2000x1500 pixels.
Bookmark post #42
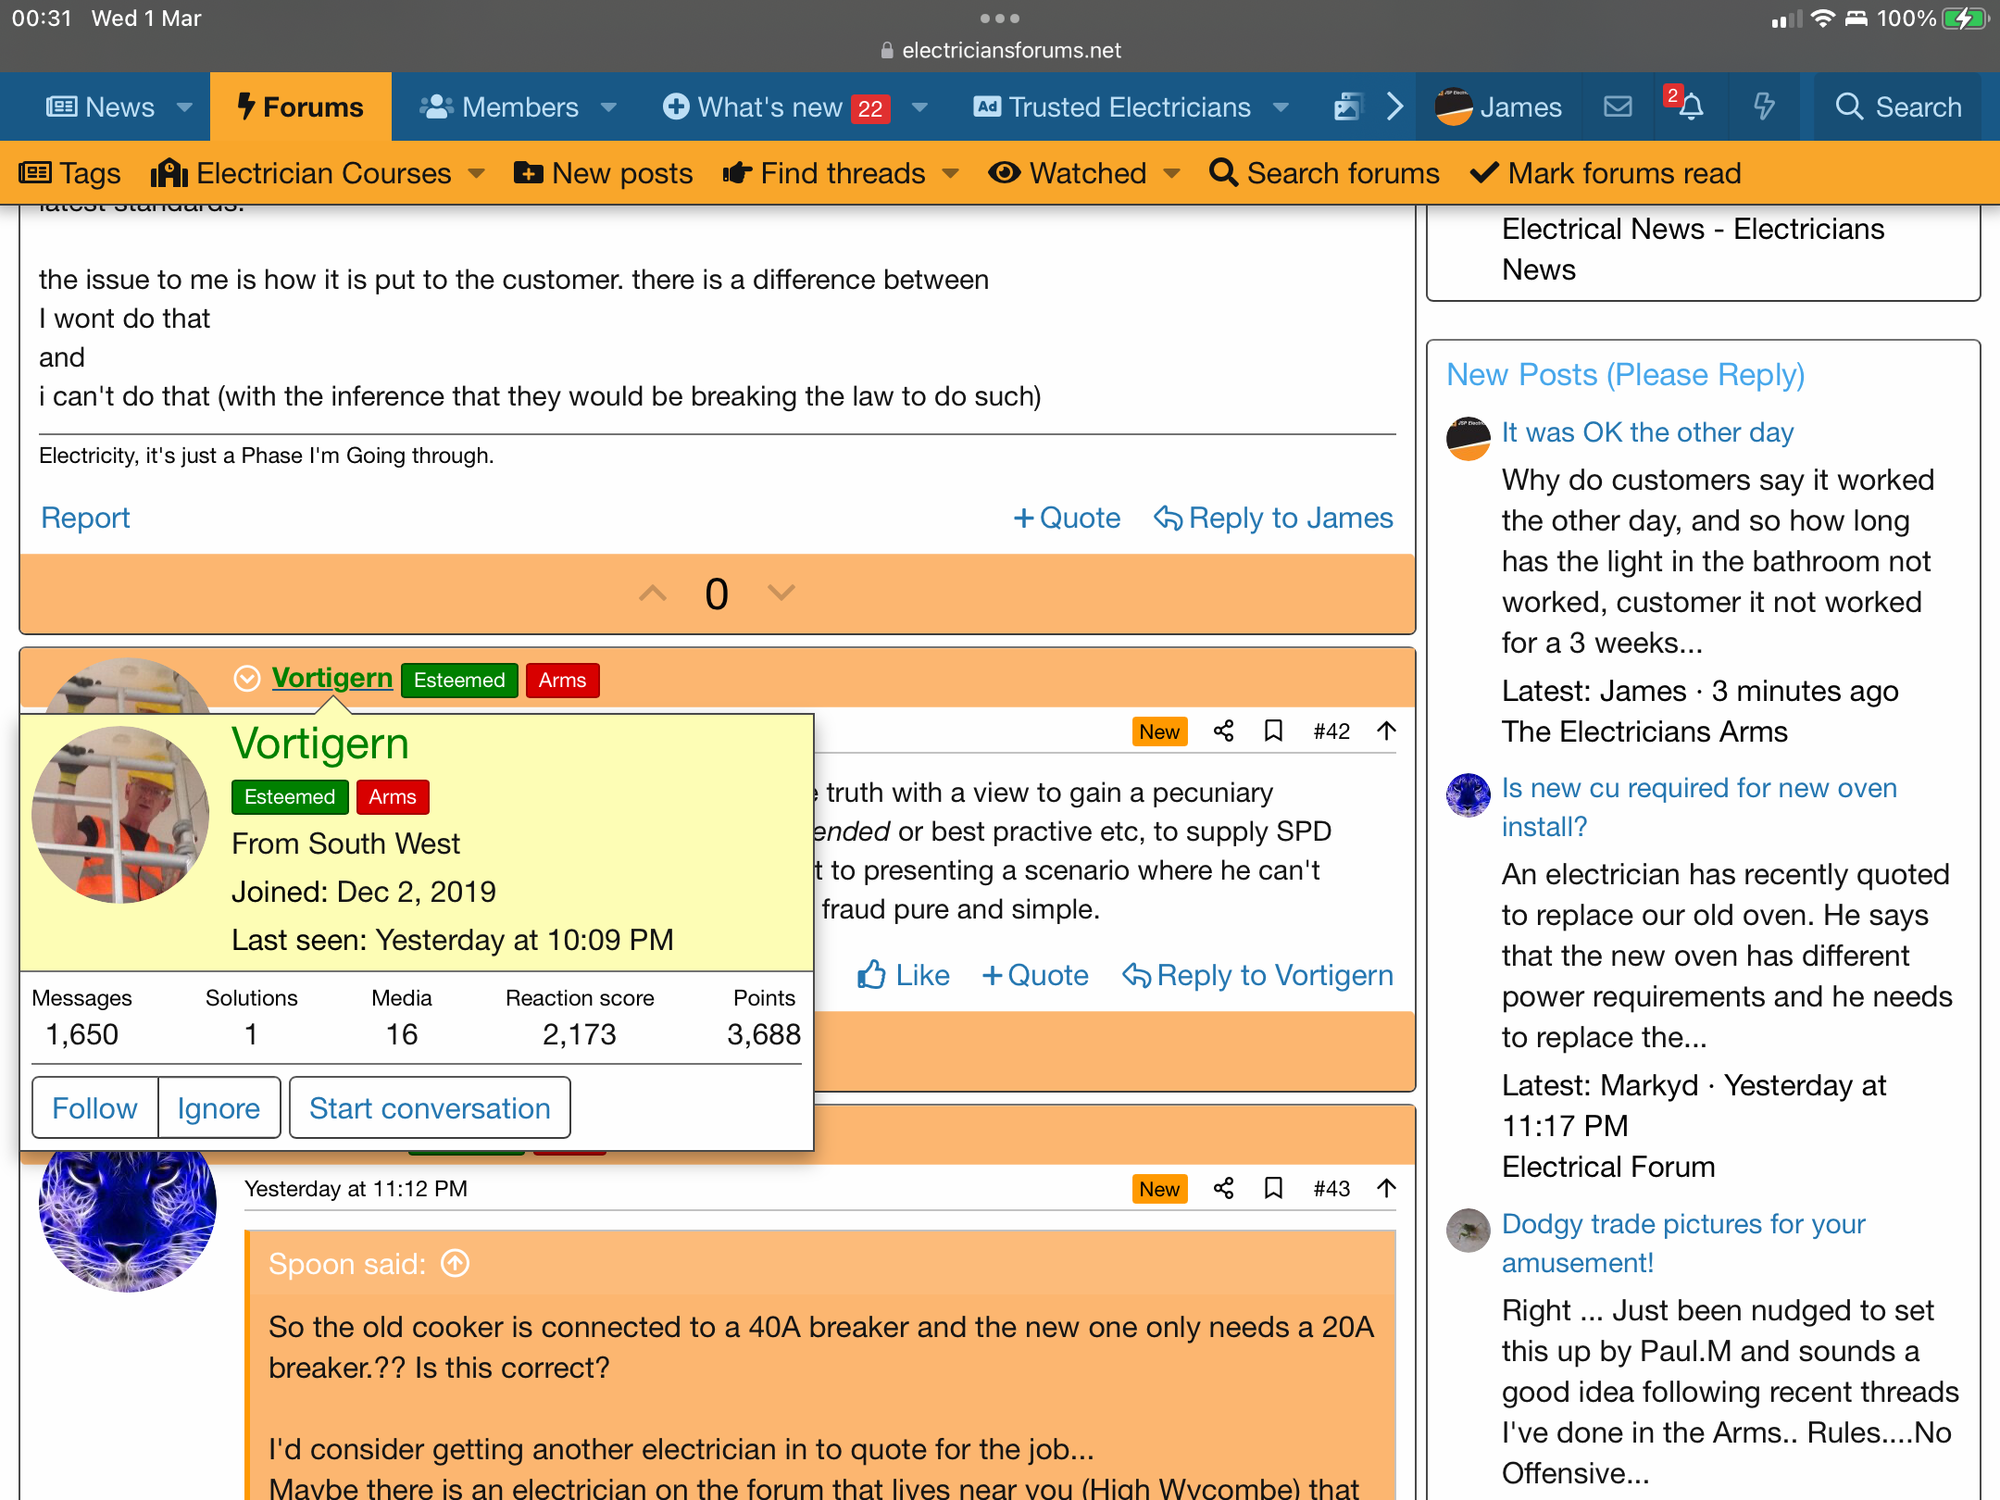tap(1273, 731)
